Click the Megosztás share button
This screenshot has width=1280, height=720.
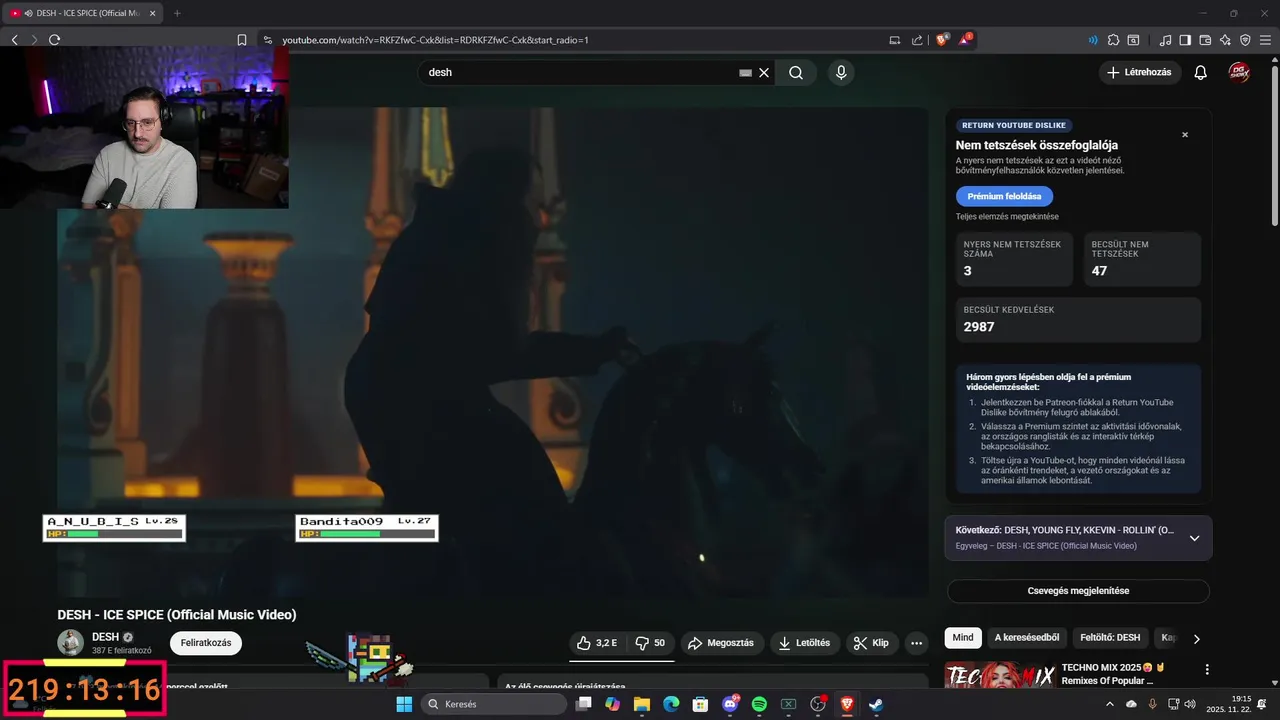tap(721, 643)
